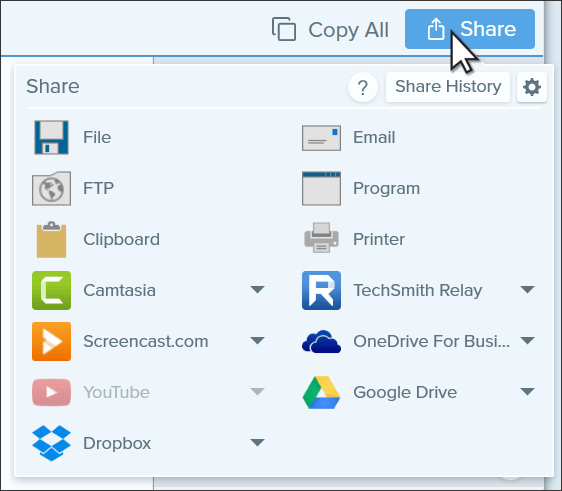Click Copy All in the toolbar
This screenshot has height=491, width=562.
click(x=330, y=29)
